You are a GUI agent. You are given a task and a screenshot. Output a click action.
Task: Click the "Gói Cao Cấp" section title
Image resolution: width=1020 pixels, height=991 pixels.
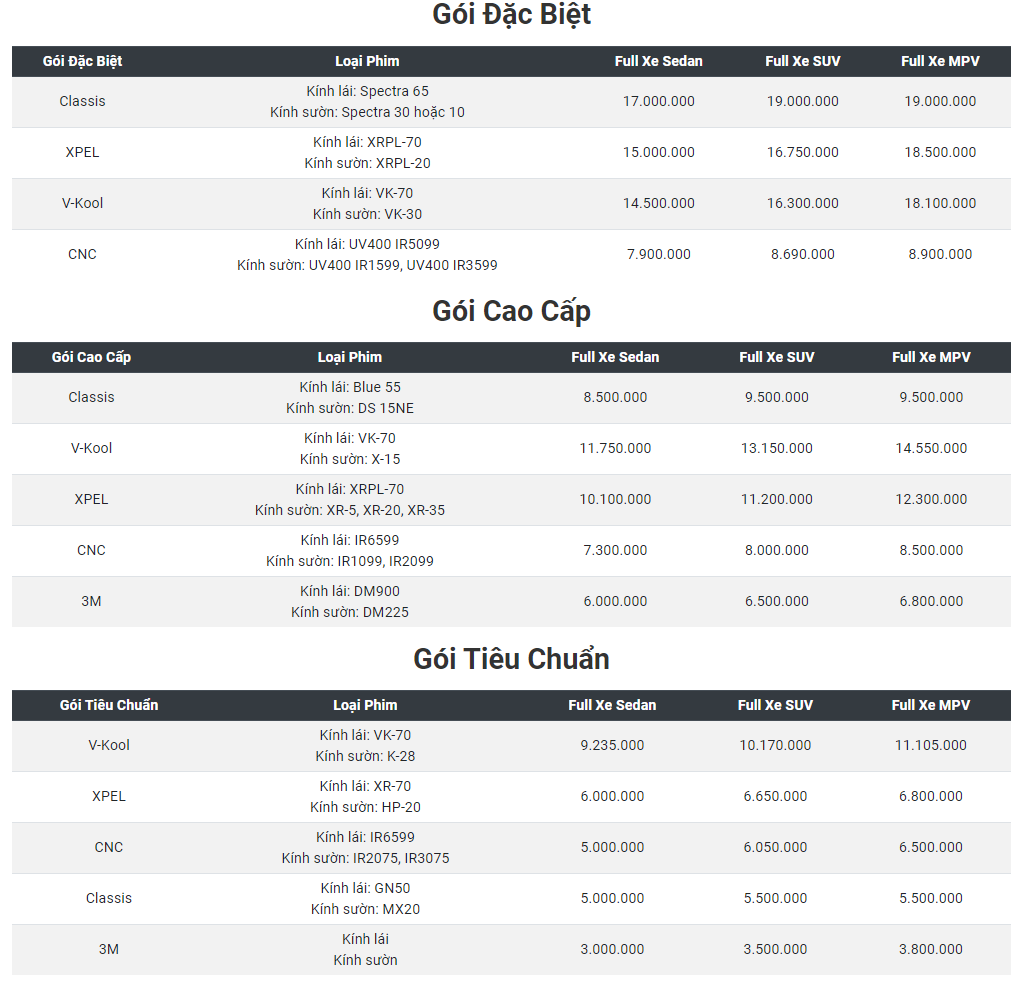point(511,311)
